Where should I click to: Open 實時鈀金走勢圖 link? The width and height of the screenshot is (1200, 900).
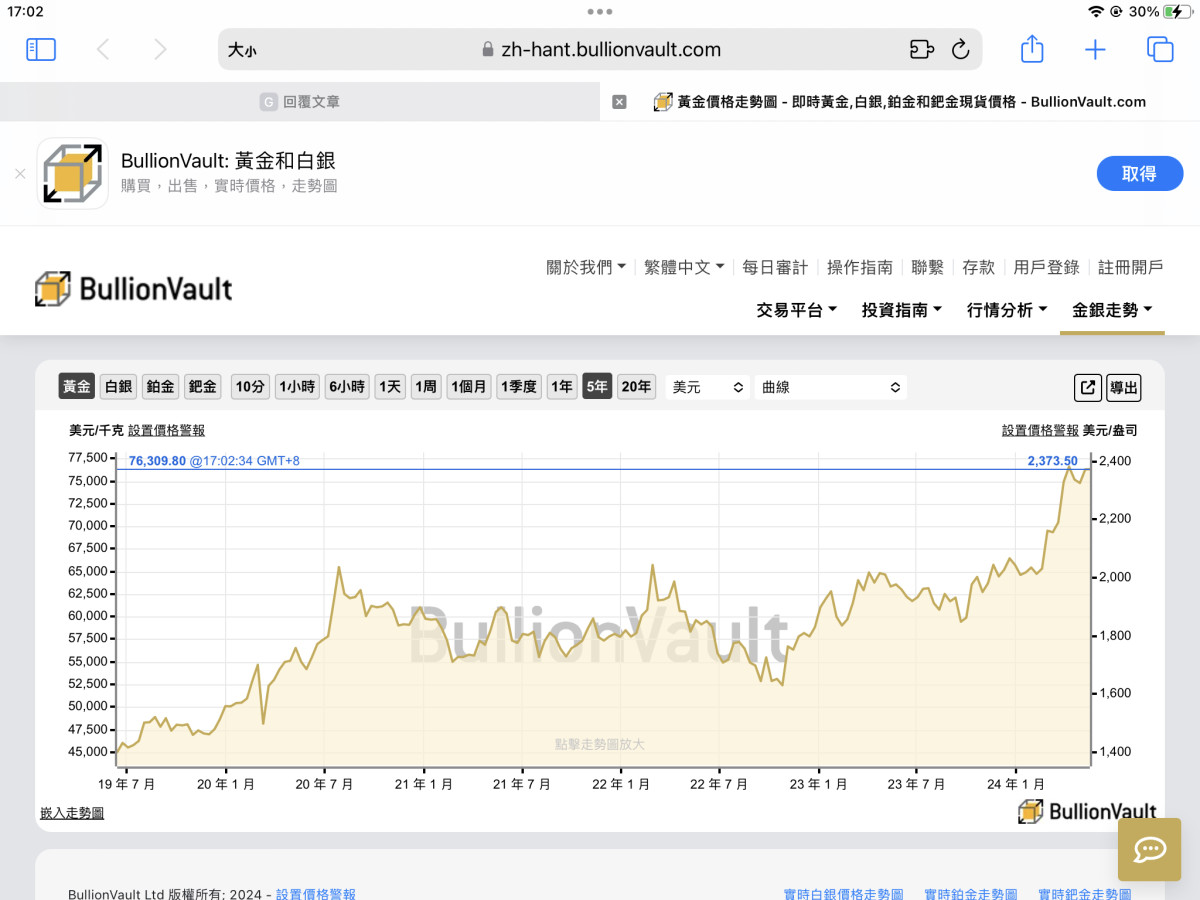coord(1085,894)
